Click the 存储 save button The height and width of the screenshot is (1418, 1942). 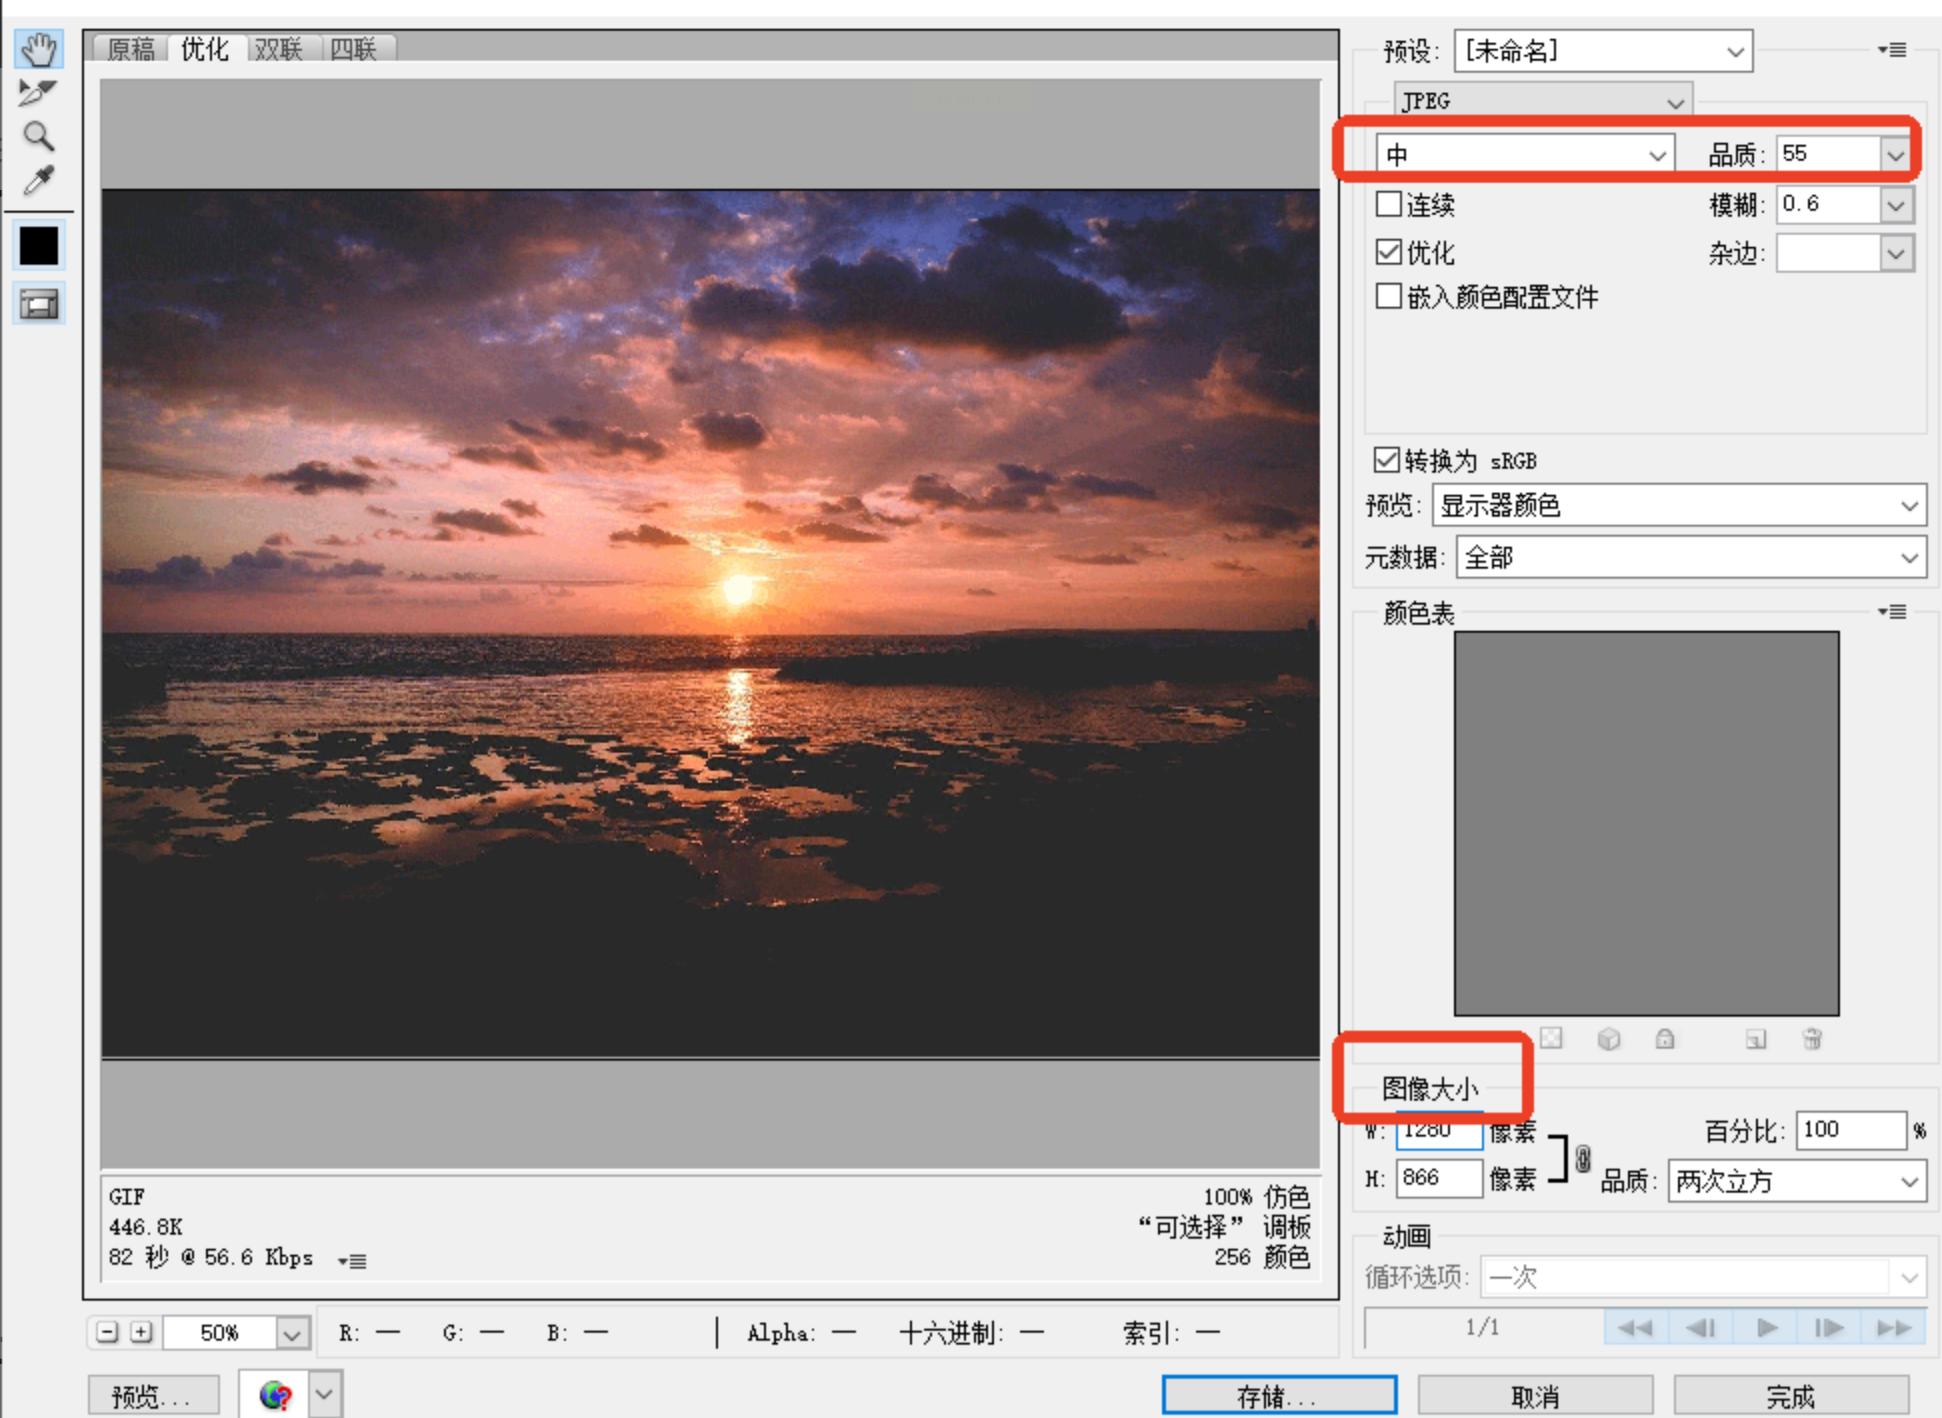(x=1279, y=1395)
